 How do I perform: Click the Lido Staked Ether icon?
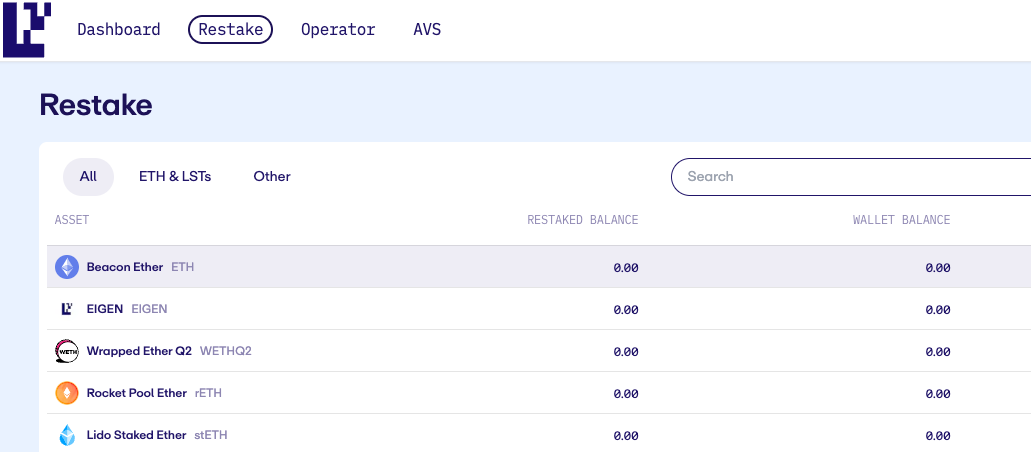tap(67, 435)
